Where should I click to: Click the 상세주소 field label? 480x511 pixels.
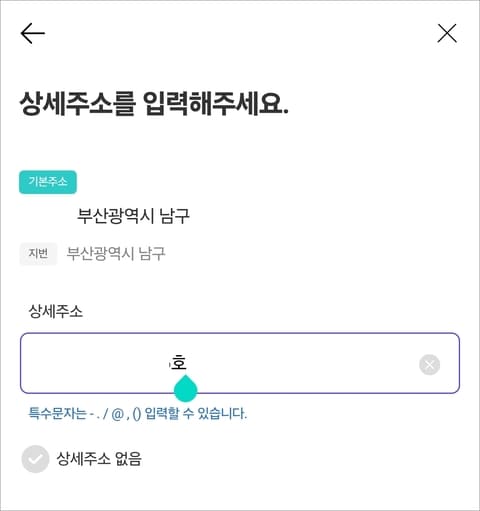pyautogui.click(x=55, y=311)
